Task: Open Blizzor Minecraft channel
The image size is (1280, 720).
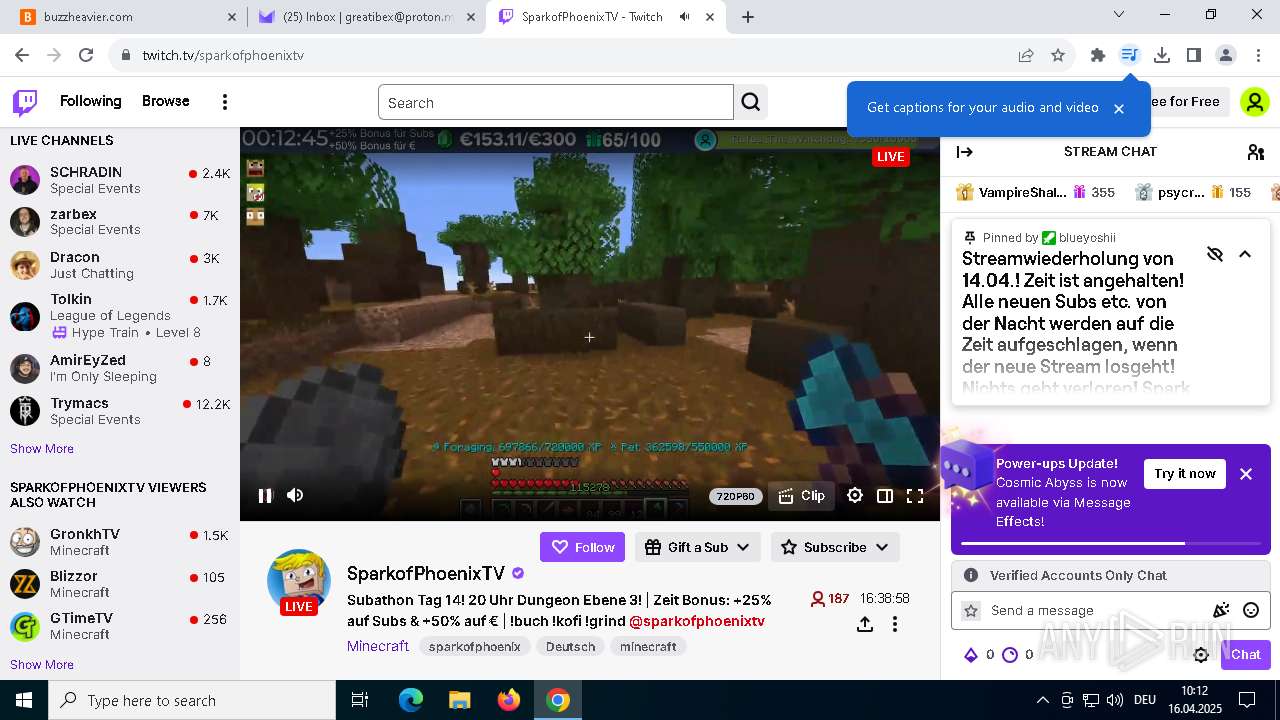Action: [120, 584]
